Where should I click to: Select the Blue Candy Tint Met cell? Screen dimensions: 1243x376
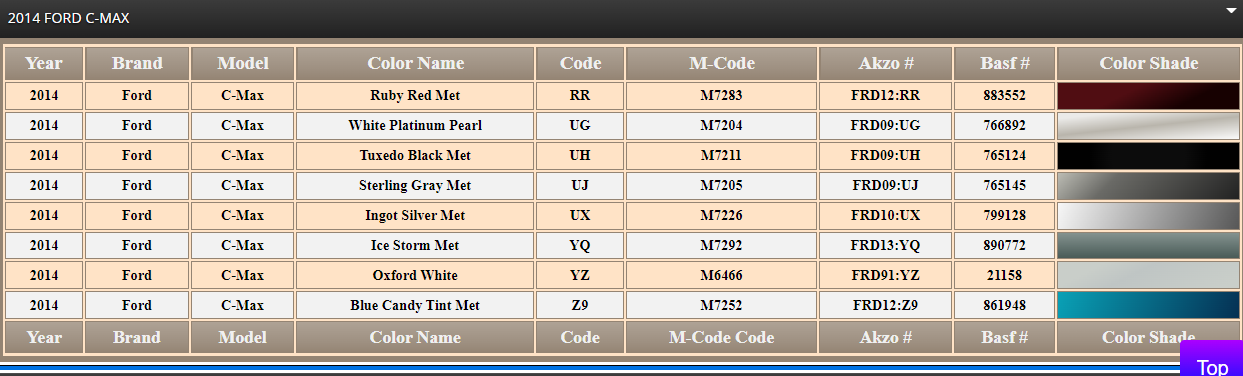click(416, 306)
